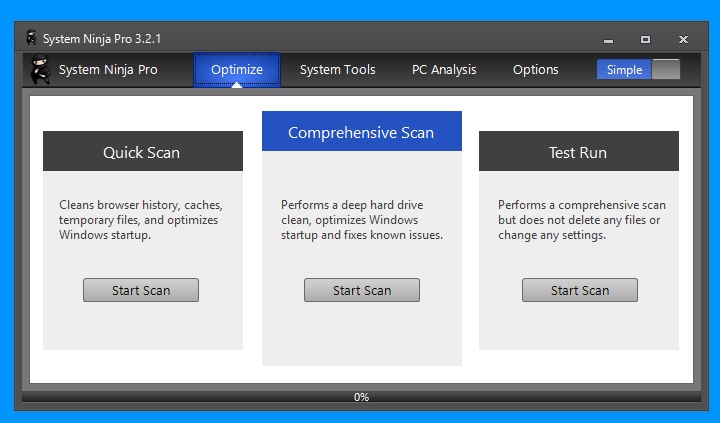Toggle the Simple mode switch
720x423 pixels.
pyautogui.click(x=638, y=69)
